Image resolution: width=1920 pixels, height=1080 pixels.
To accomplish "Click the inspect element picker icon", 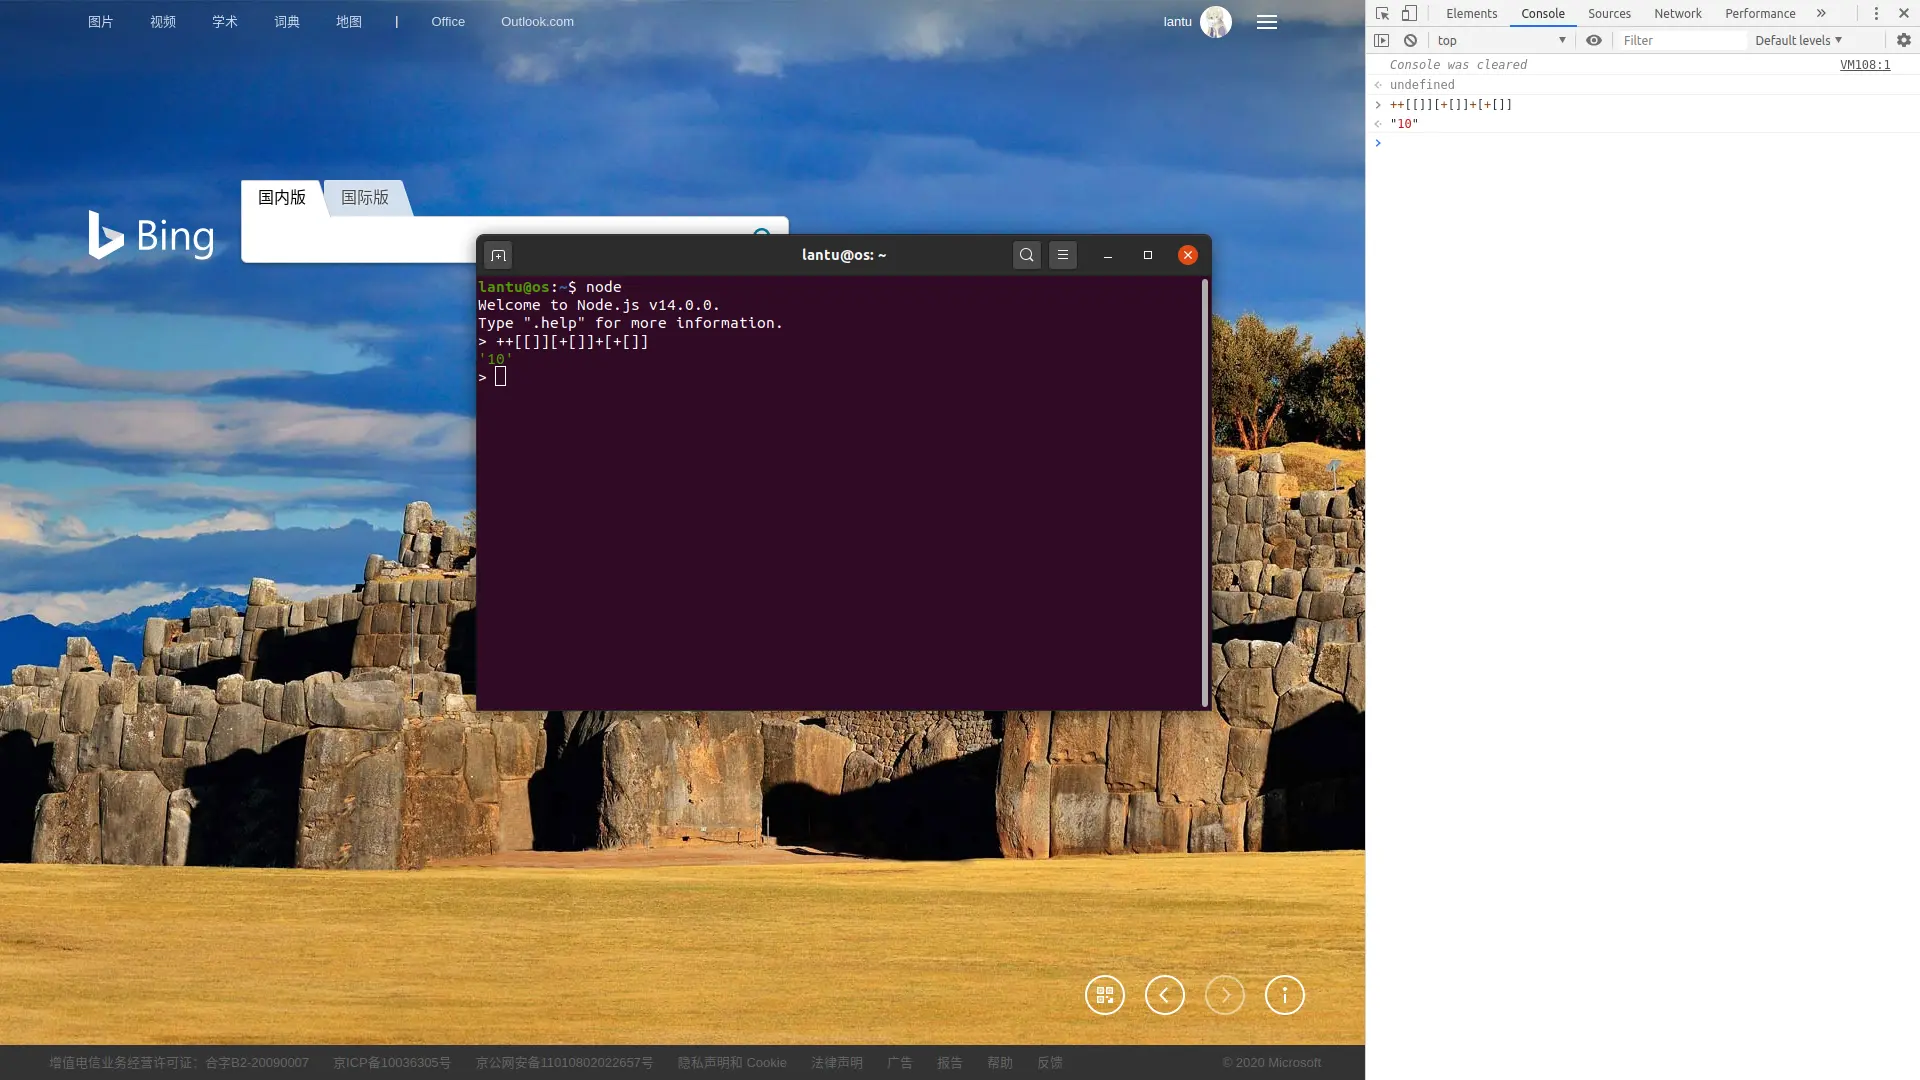I will click(x=1382, y=13).
